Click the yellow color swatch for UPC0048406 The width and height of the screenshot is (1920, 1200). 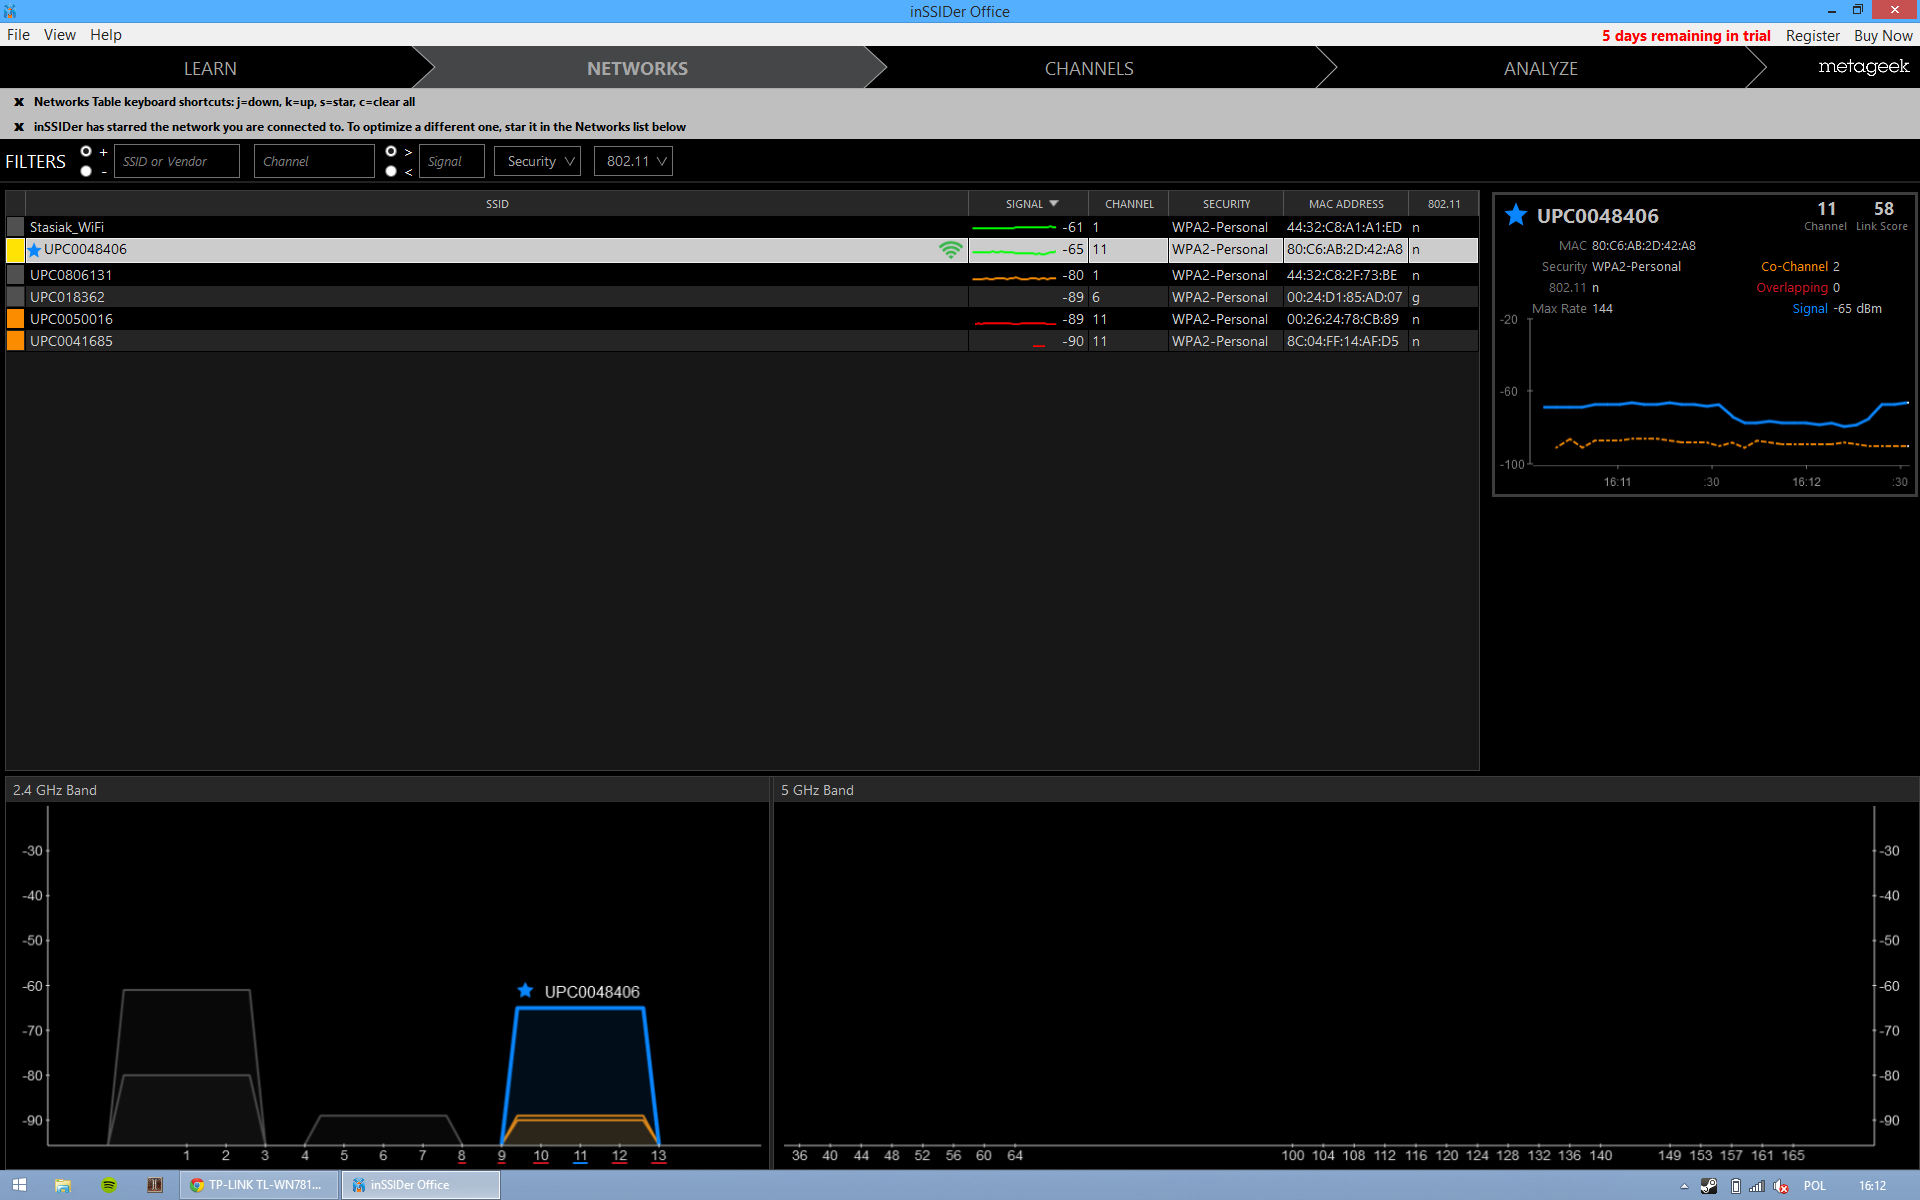[16, 250]
